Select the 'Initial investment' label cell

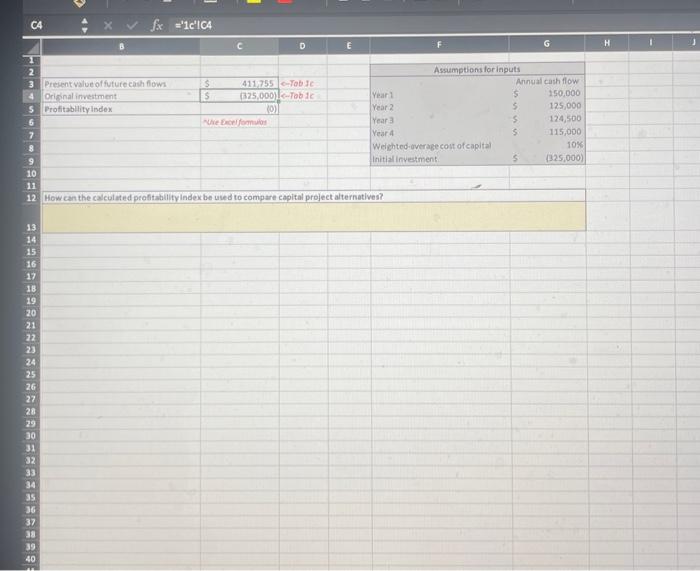440,159
